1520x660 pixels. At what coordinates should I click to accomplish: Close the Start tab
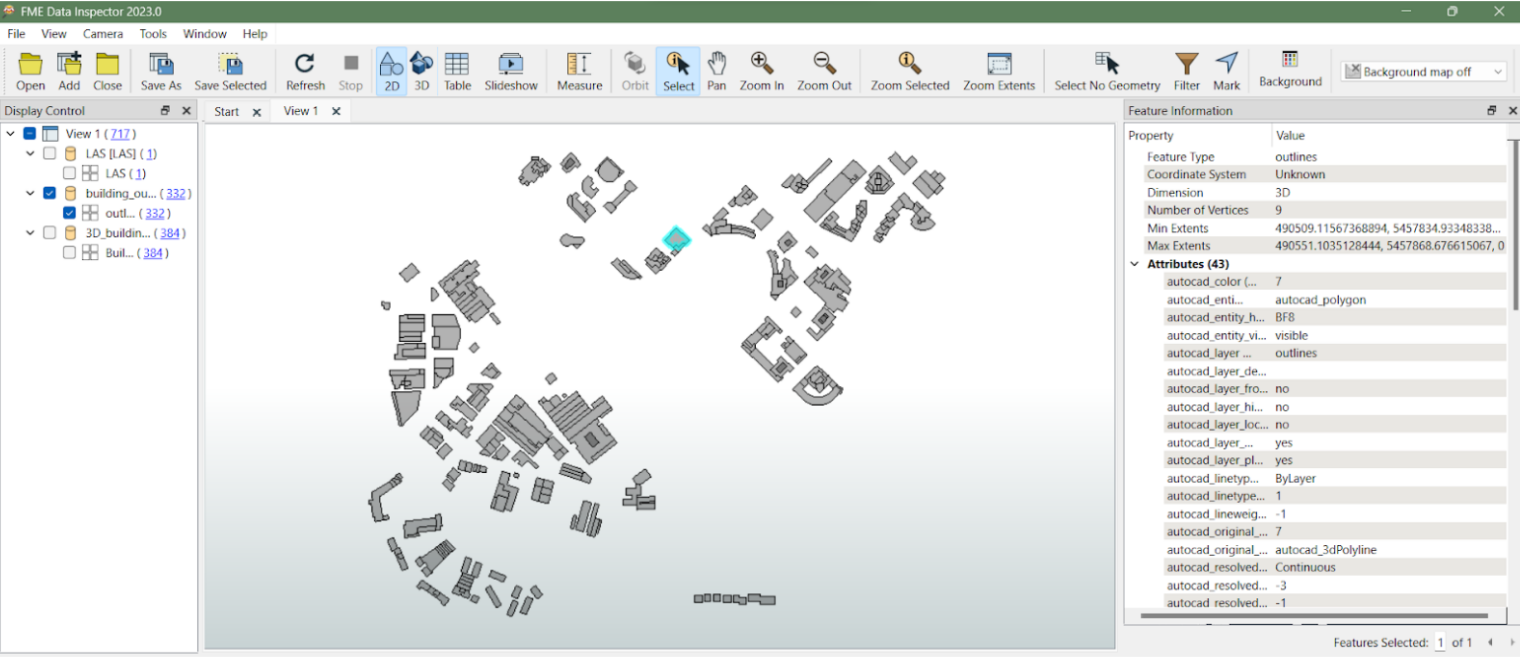tap(256, 112)
